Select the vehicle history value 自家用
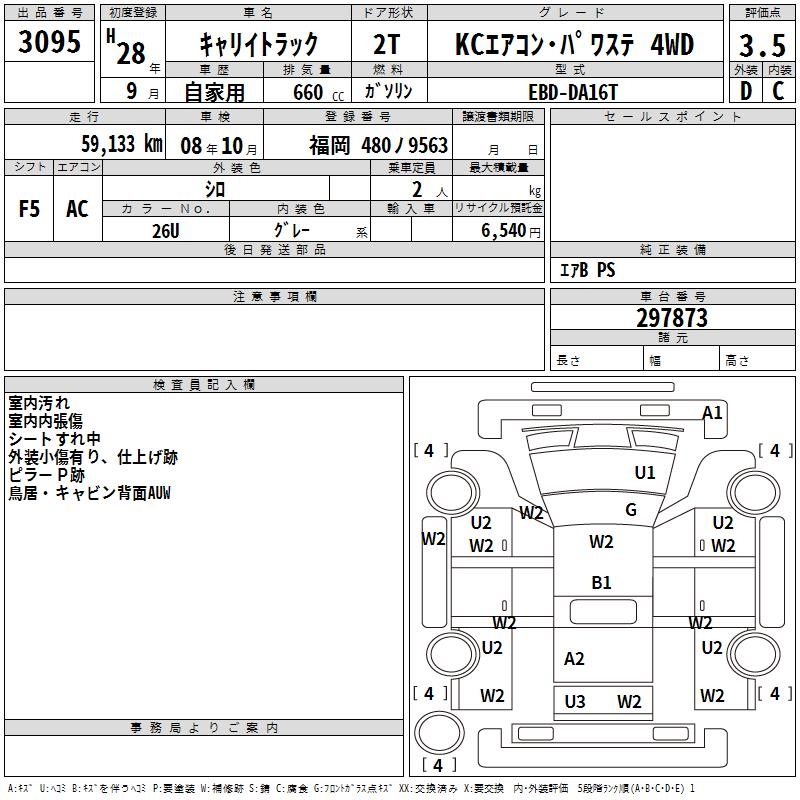This screenshot has height=800, width=800. [x=214, y=92]
